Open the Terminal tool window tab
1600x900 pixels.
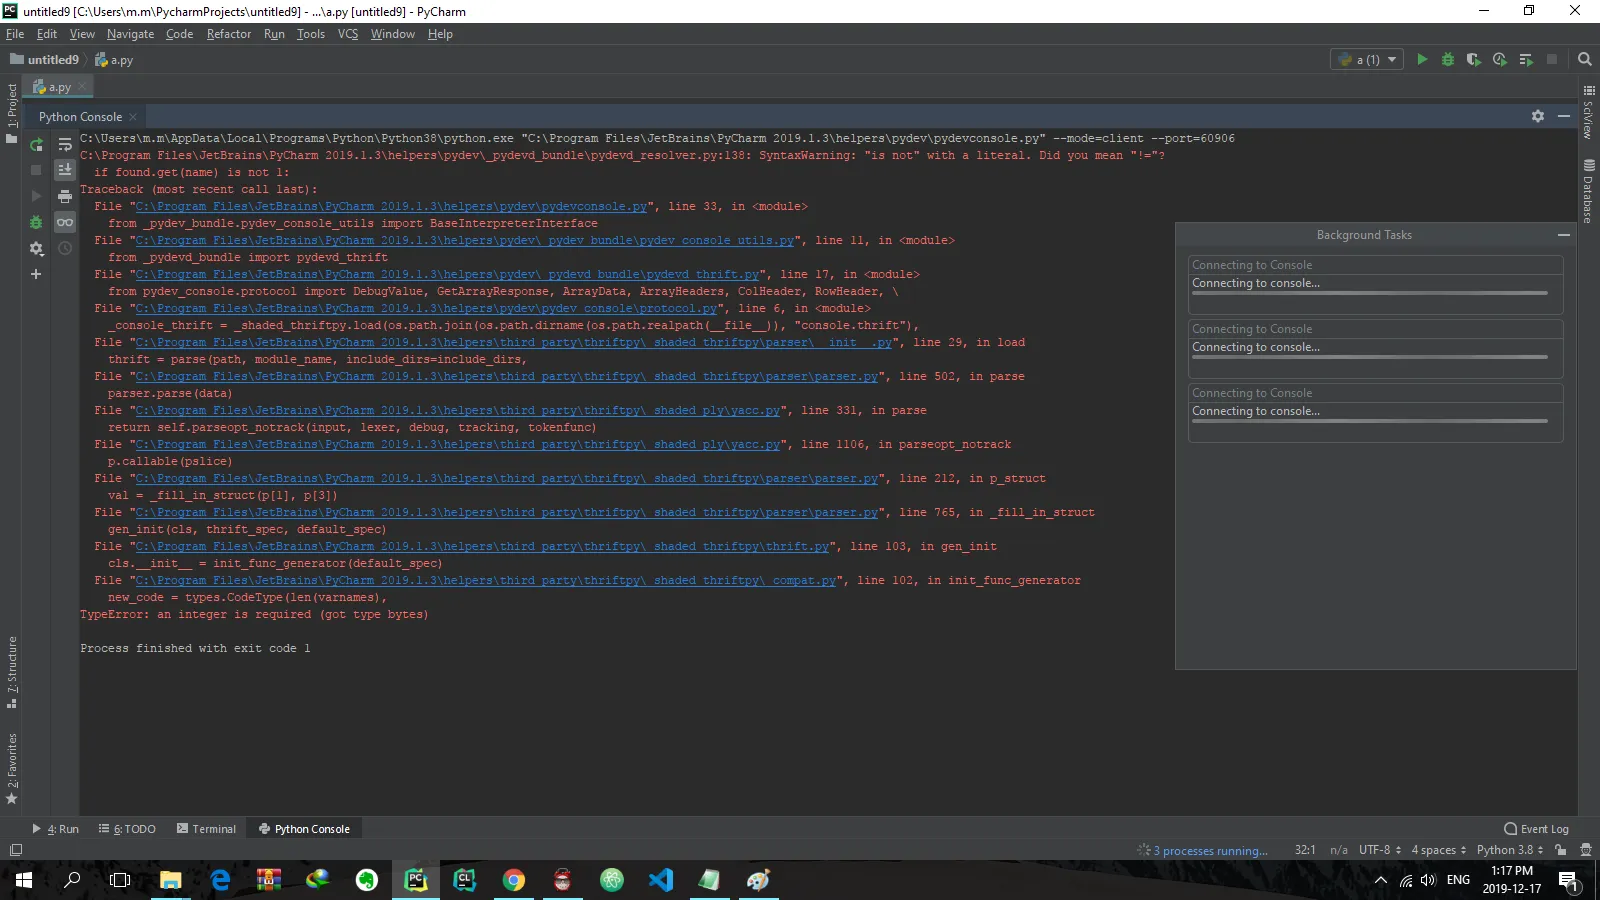pos(206,829)
